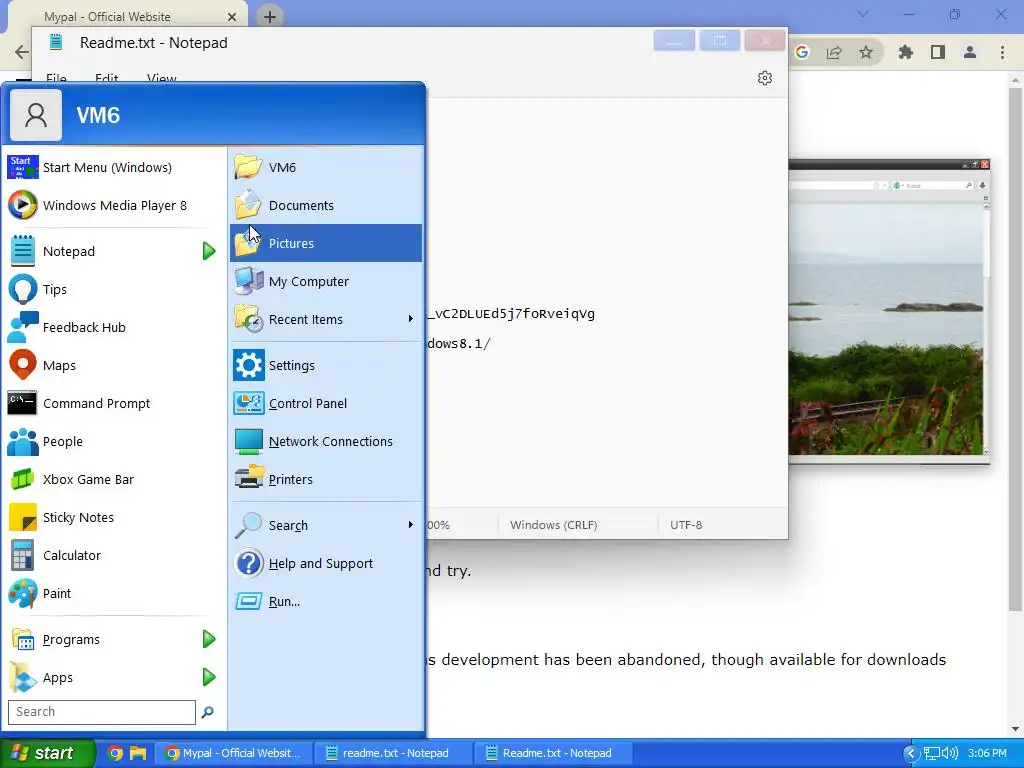Click the 3:06 PM taskbar clock
Image resolution: width=1024 pixels, height=768 pixels.
click(x=987, y=754)
